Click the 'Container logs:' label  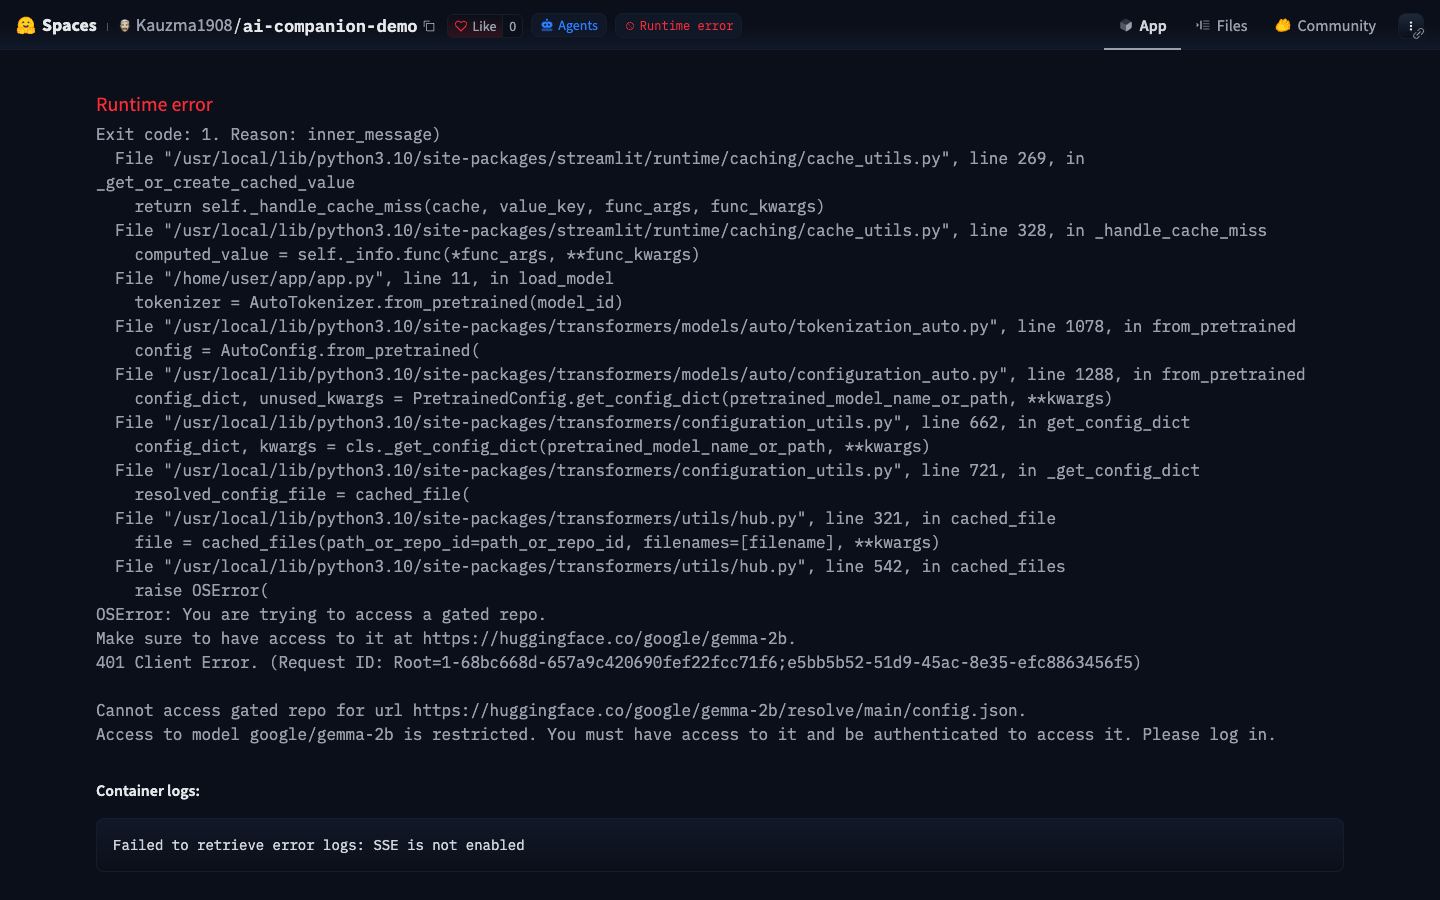pos(148,791)
